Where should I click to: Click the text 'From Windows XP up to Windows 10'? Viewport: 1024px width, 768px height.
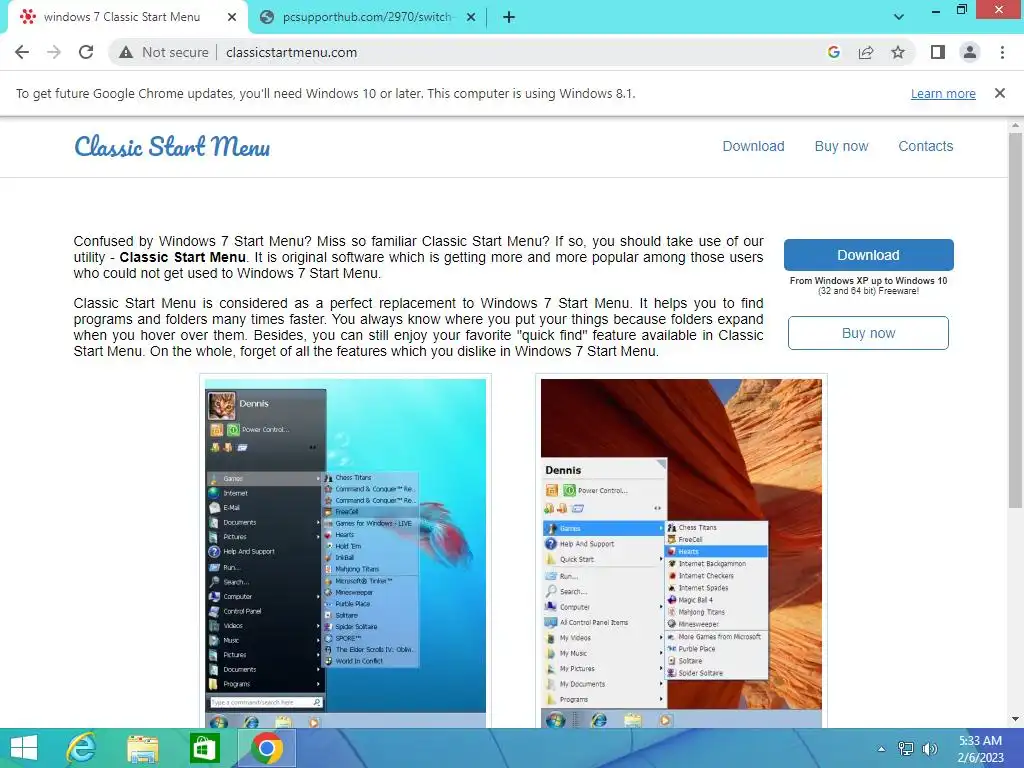[868, 281]
